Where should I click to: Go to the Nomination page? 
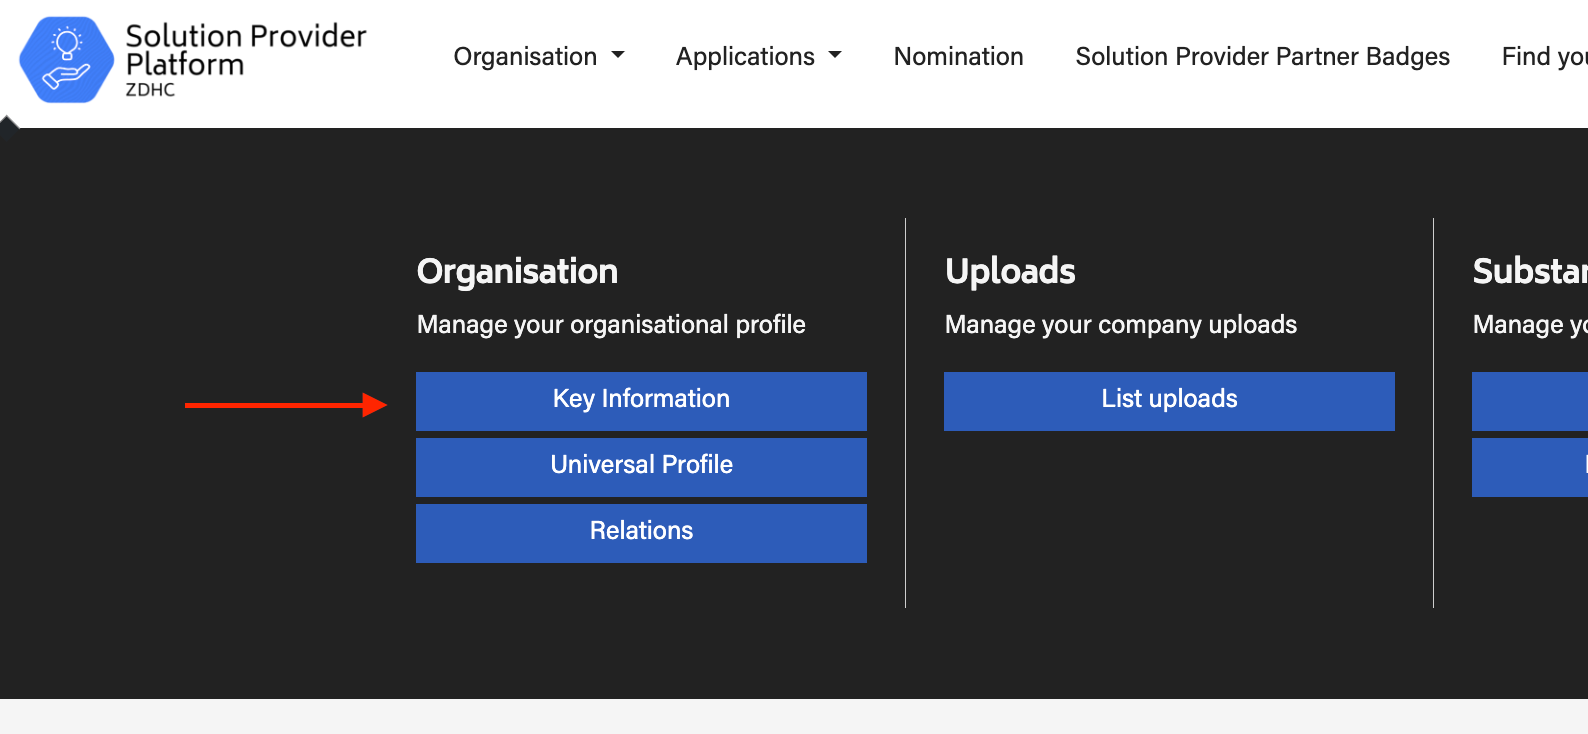pyautogui.click(x=958, y=57)
